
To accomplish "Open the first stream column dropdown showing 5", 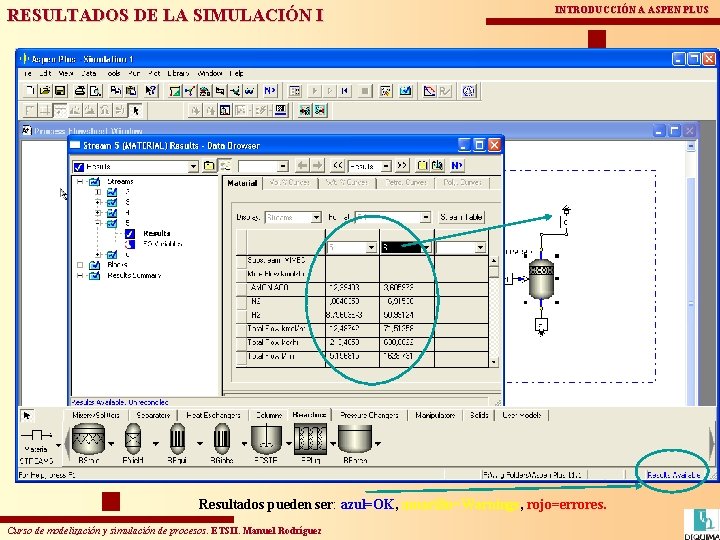I will click(371, 248).
